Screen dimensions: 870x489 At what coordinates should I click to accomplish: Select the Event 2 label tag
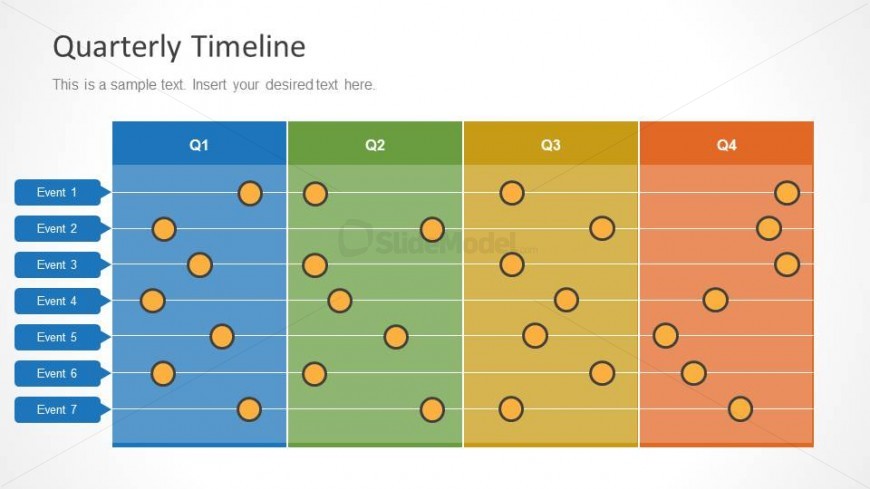click(x=57, y=229)
